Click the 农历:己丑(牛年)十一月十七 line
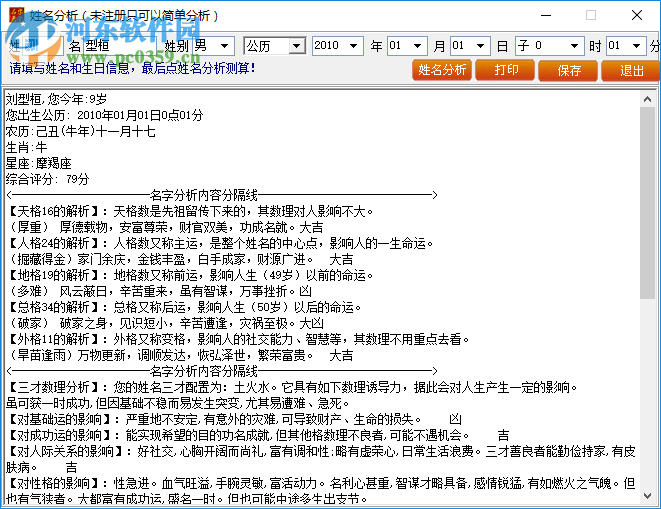Image resolution: width=661 pixels, height=509 pixels. (81, 131)
